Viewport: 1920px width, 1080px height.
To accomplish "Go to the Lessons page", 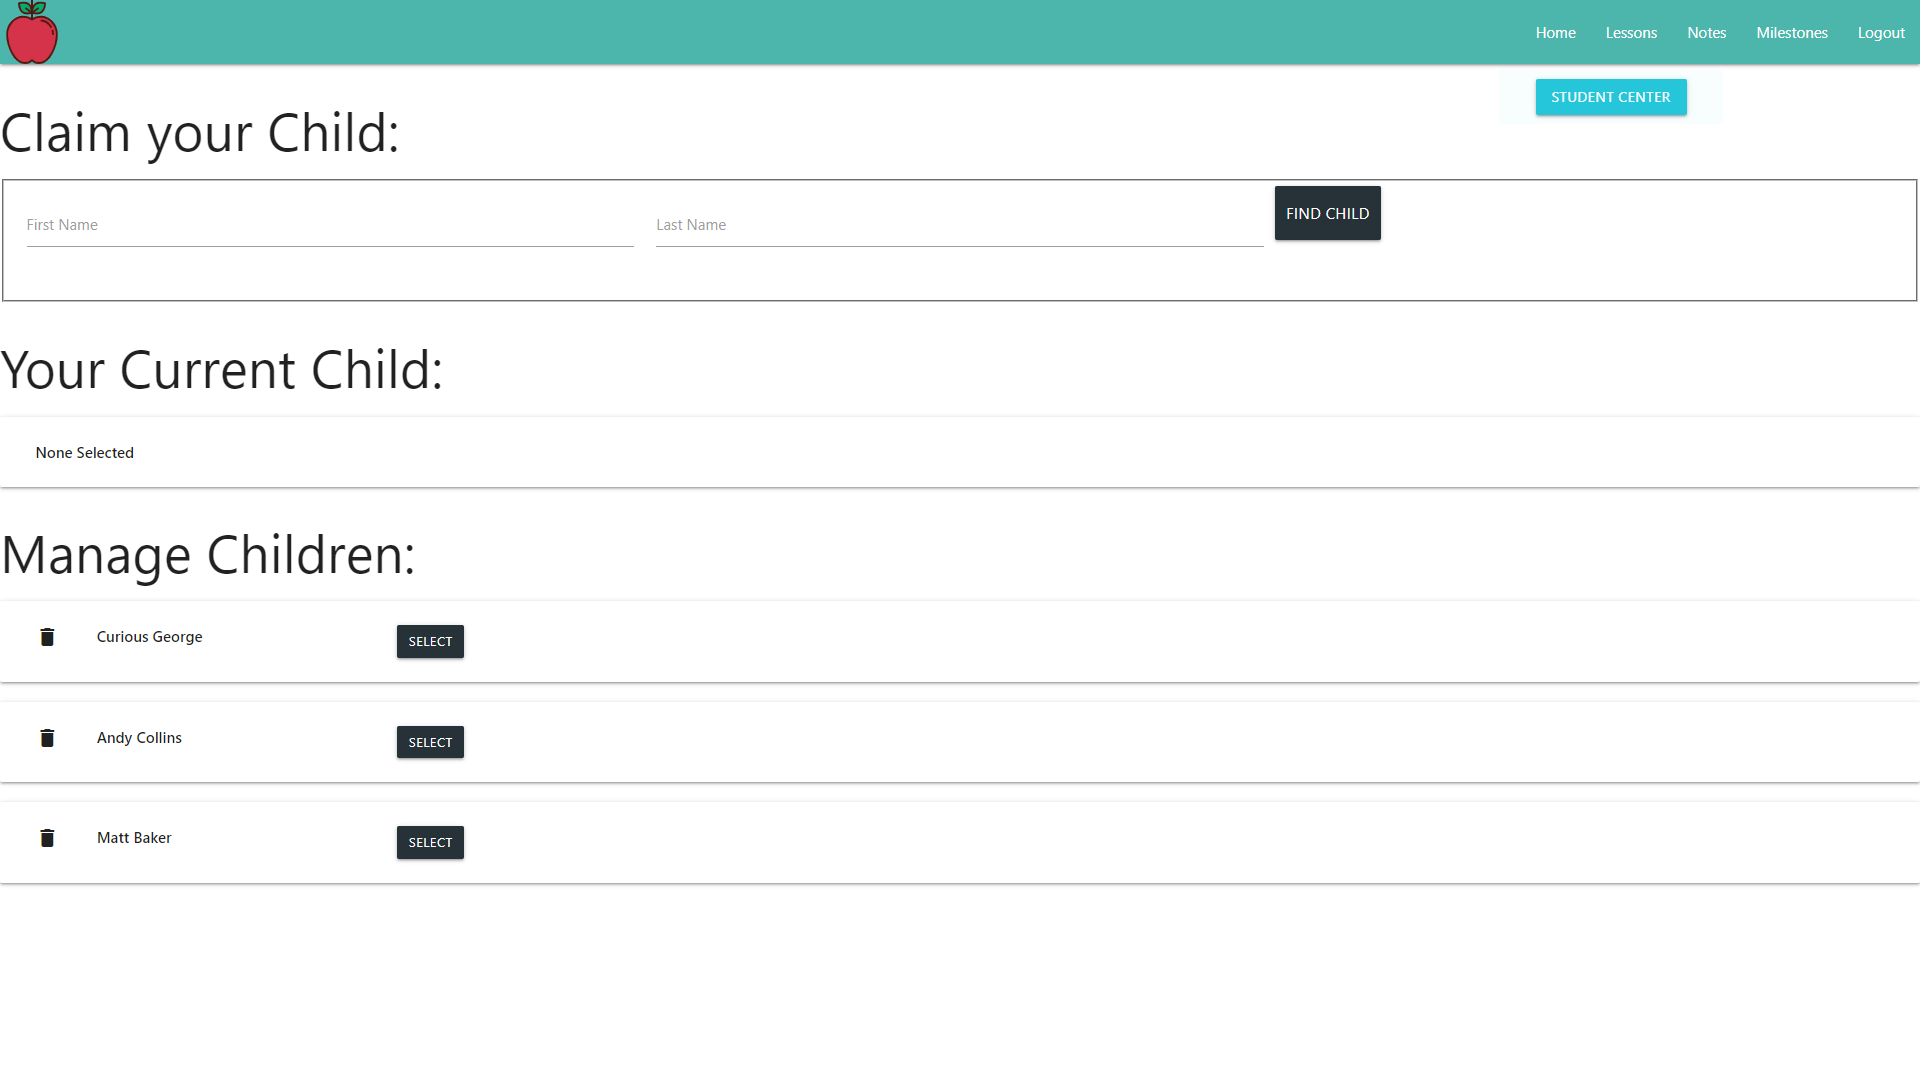I will tap(1631, 33).
